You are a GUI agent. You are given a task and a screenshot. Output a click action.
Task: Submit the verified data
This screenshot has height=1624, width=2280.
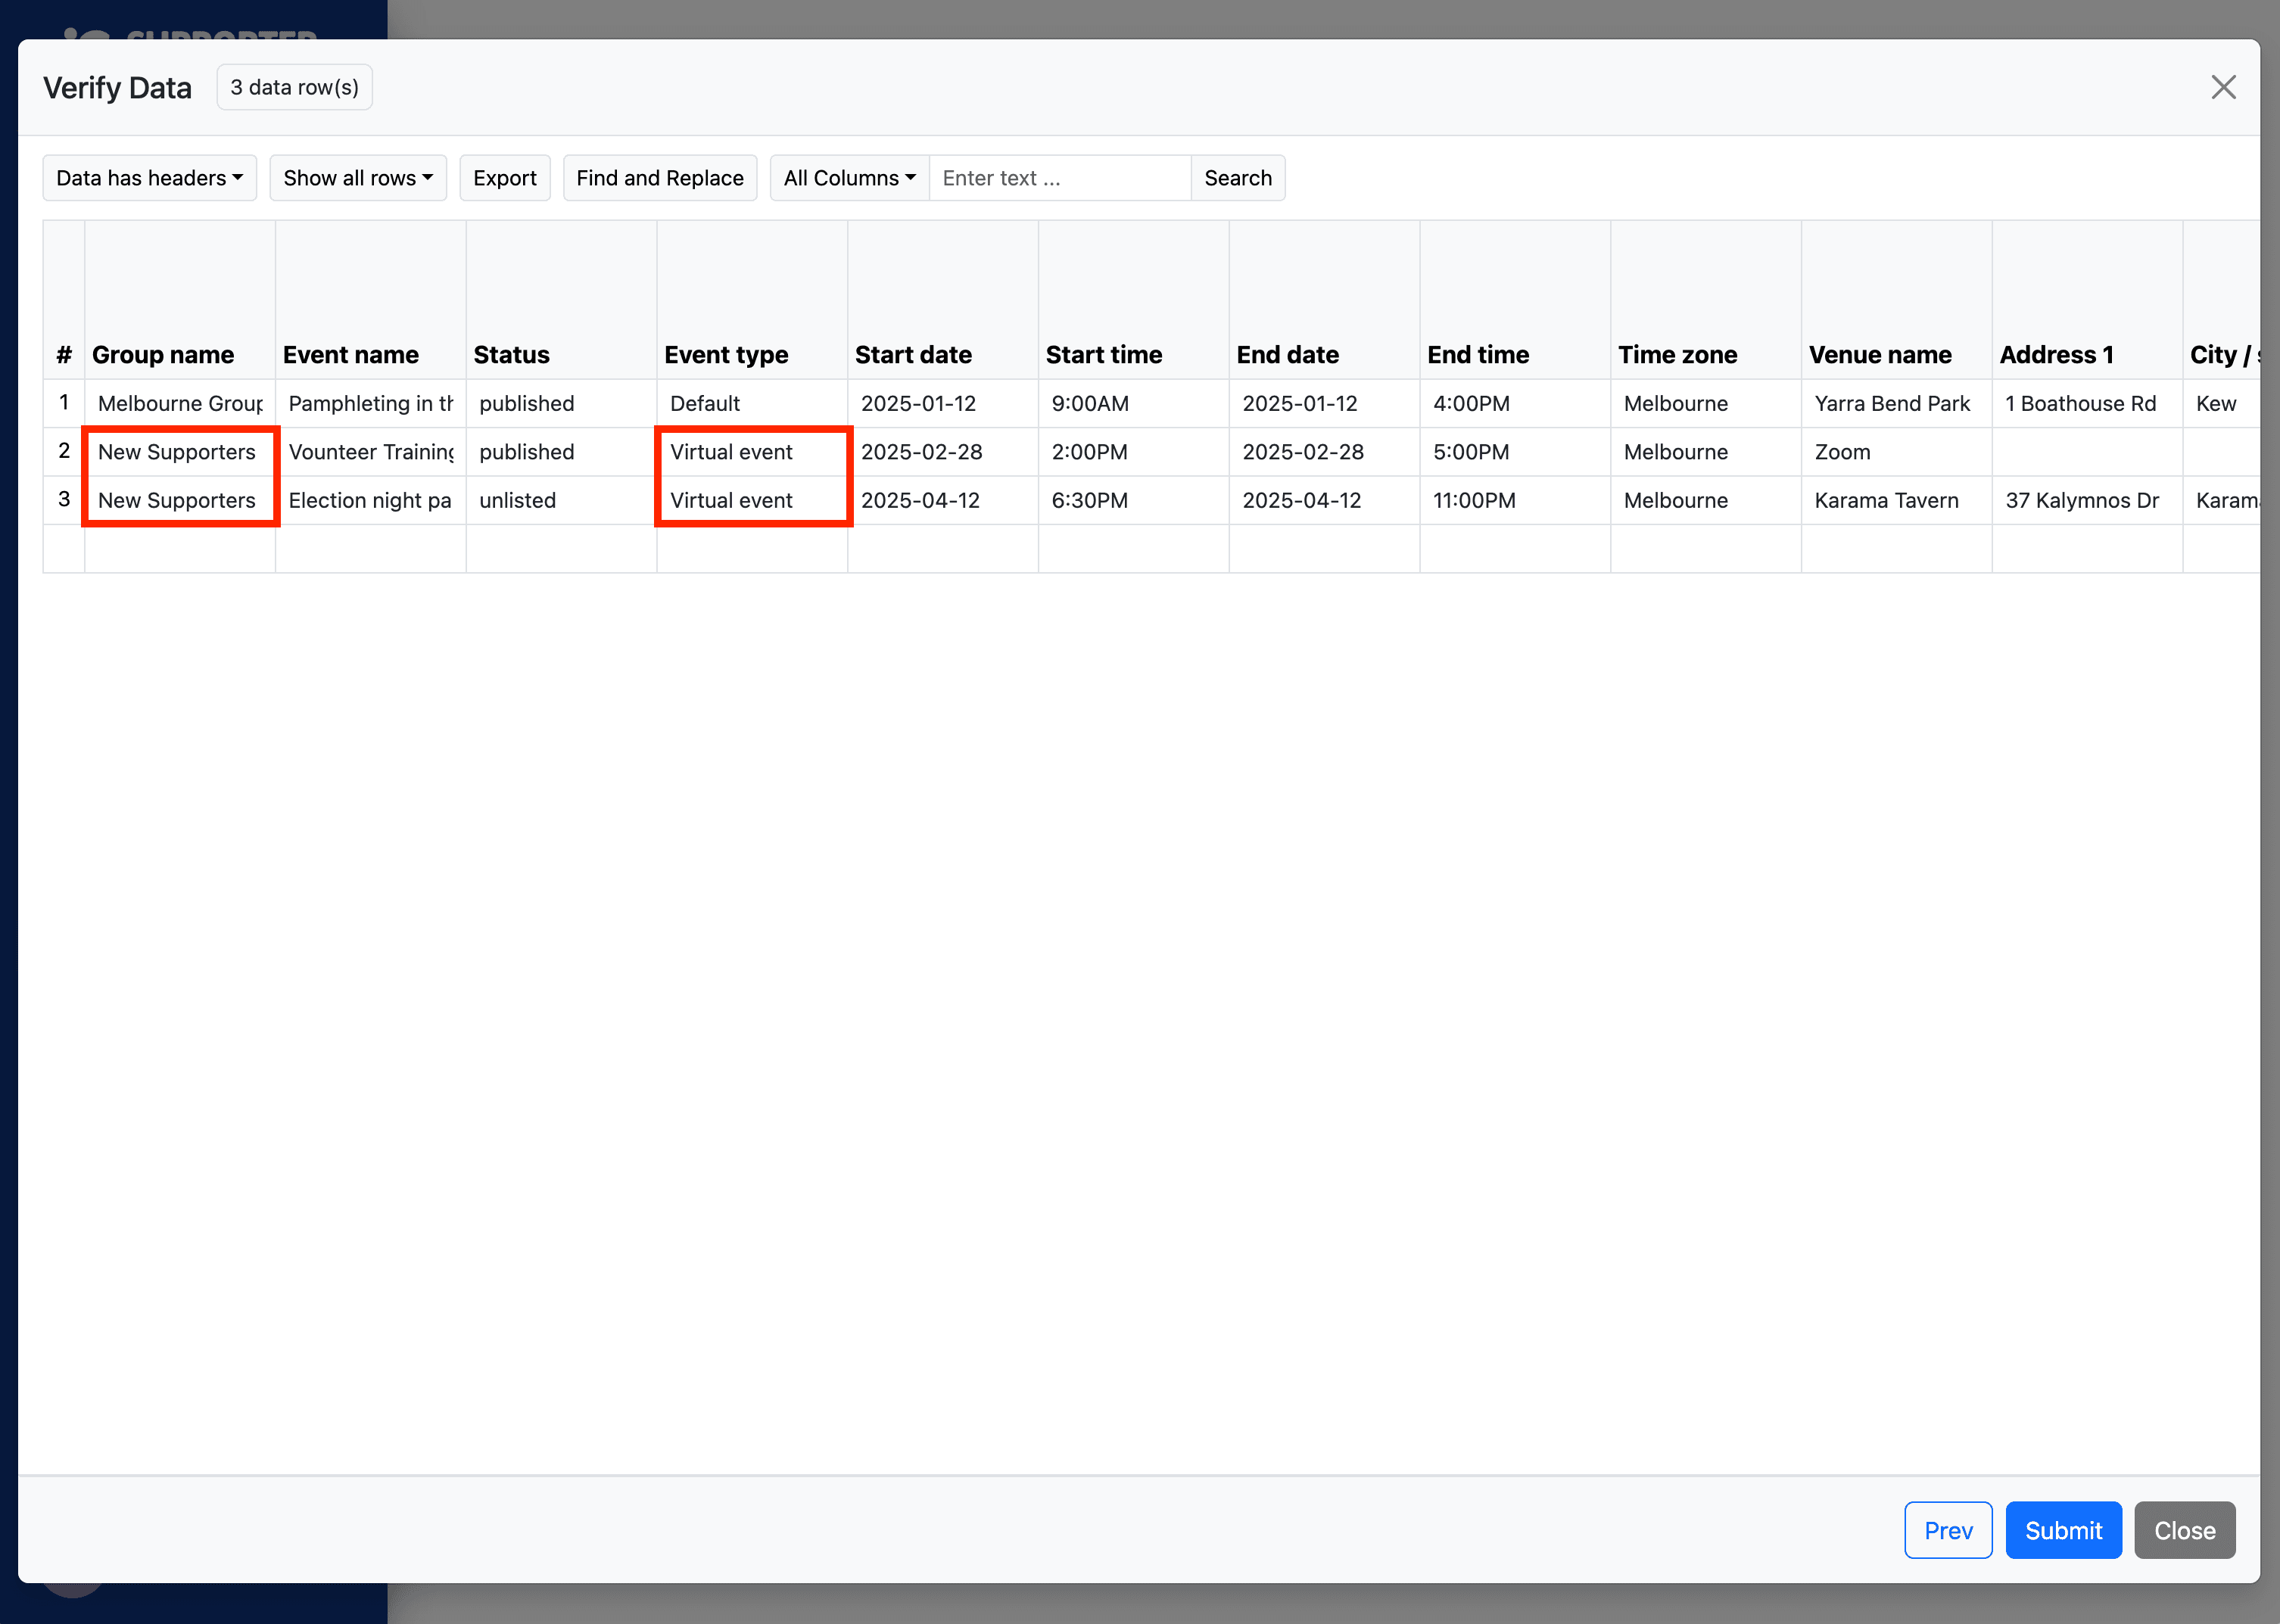pyautogui.click(x=2062, y=1530)
